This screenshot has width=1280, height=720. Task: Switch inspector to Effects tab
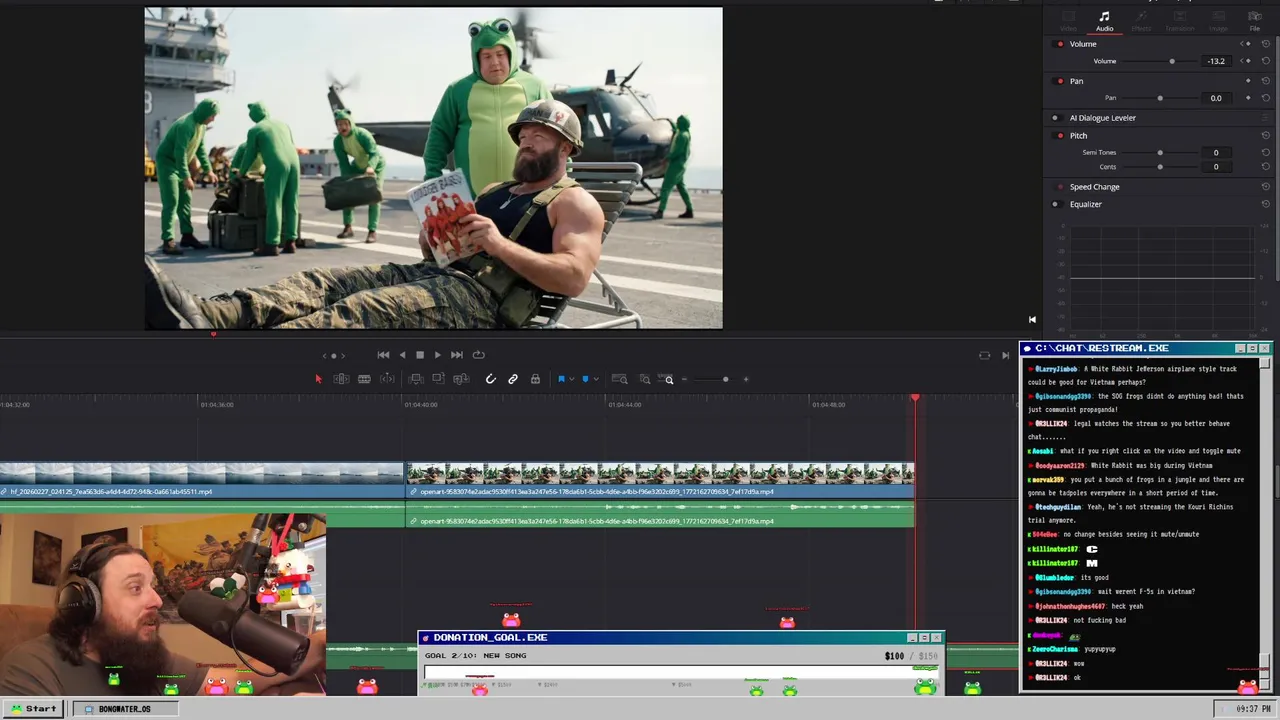(x=1141, y=20)
